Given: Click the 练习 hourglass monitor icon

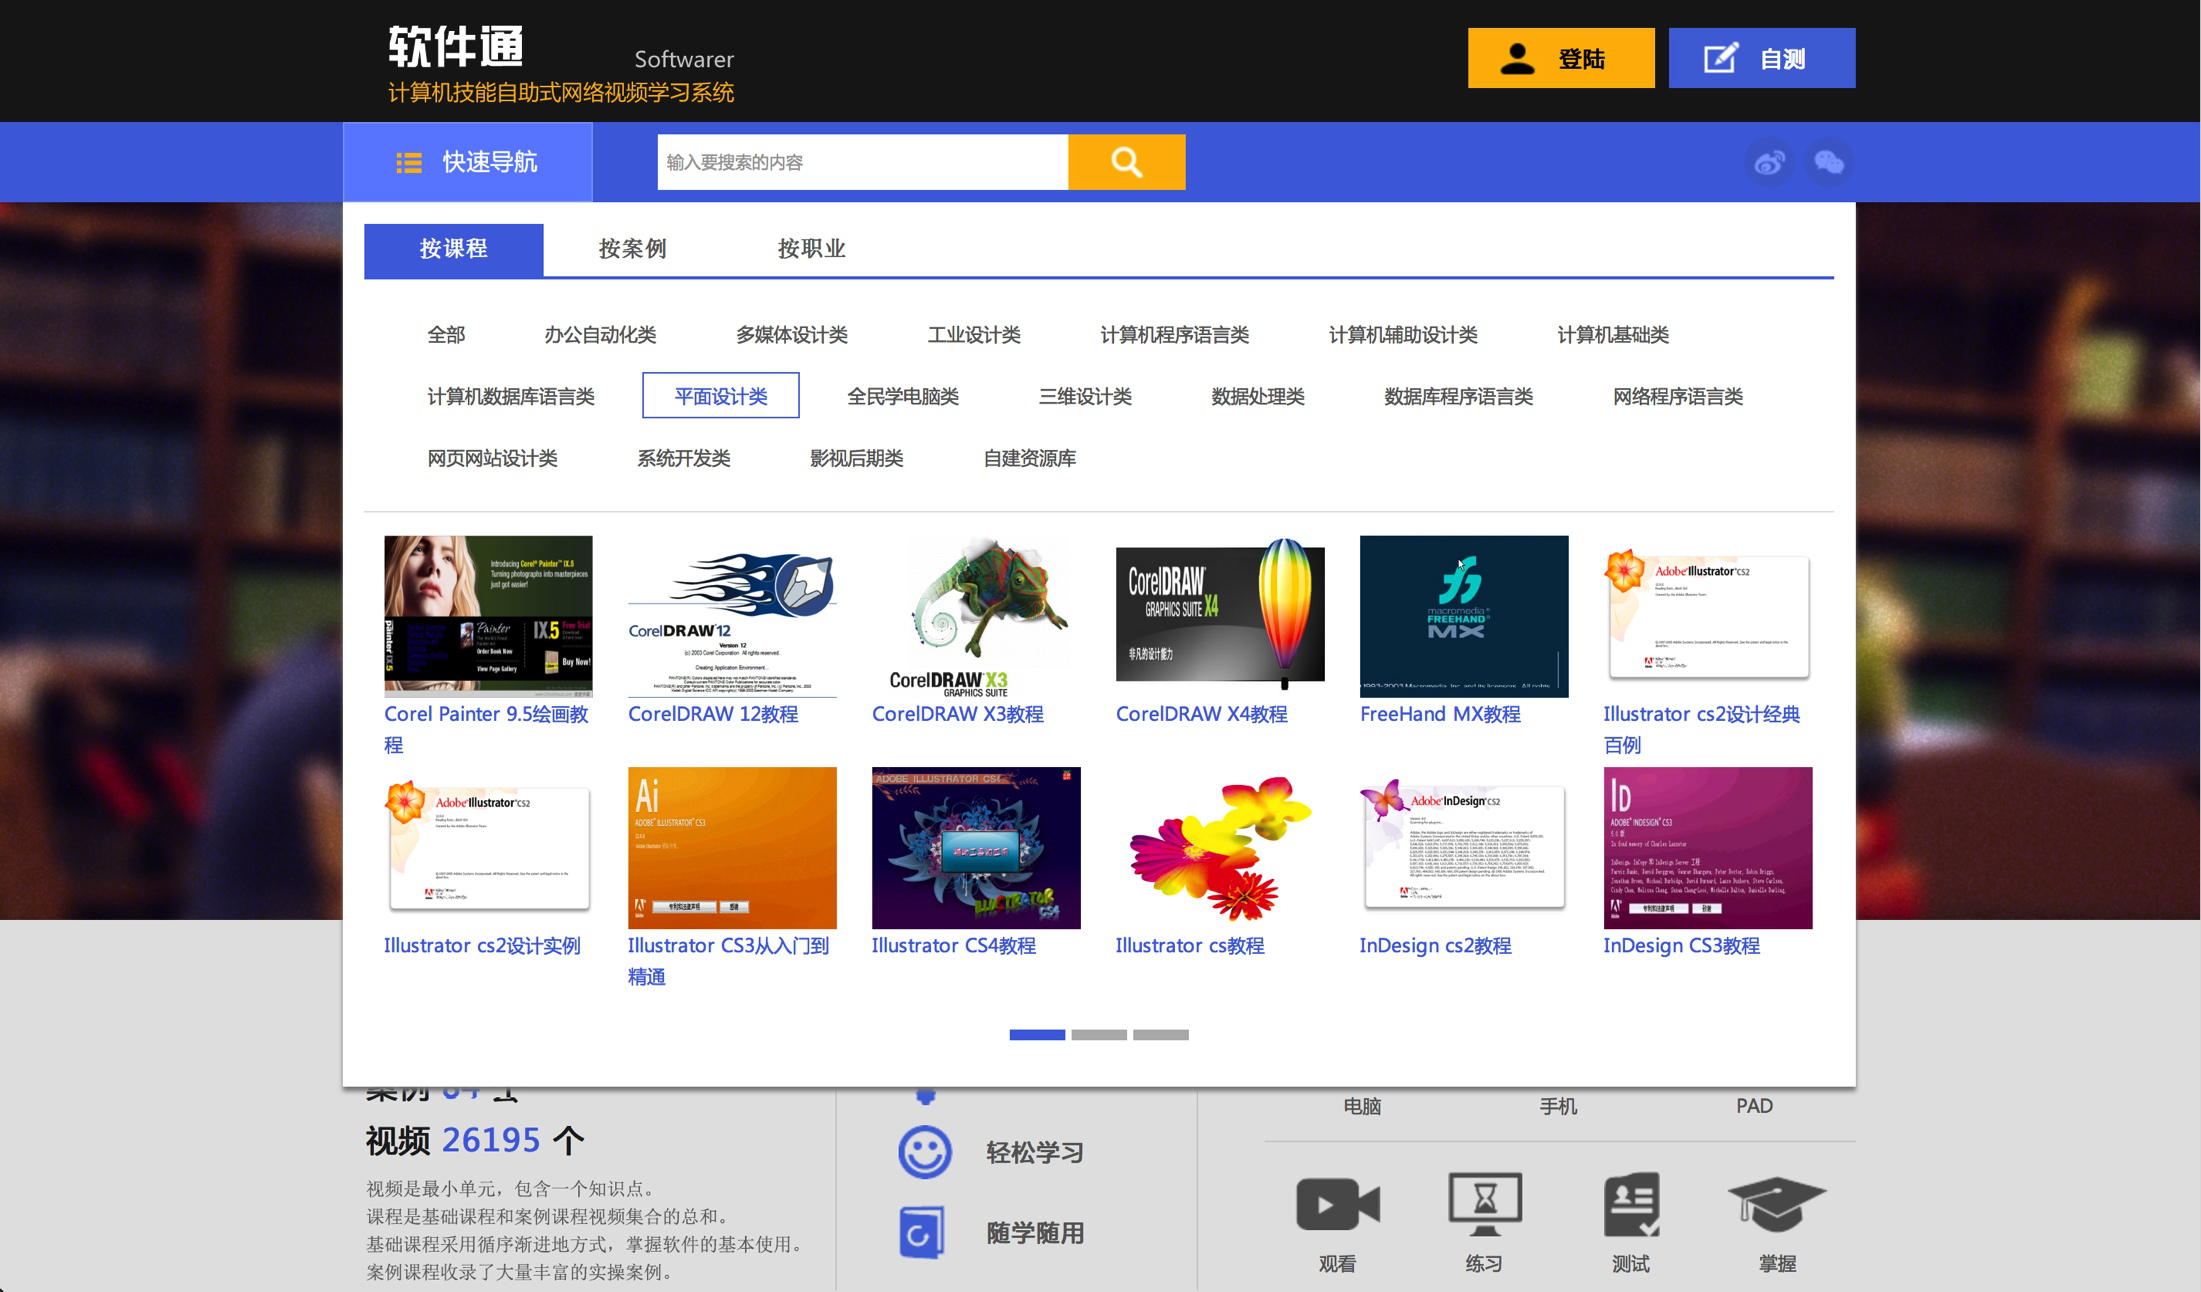Looking at the screenshot, I should click(x=1485, y=1203).
